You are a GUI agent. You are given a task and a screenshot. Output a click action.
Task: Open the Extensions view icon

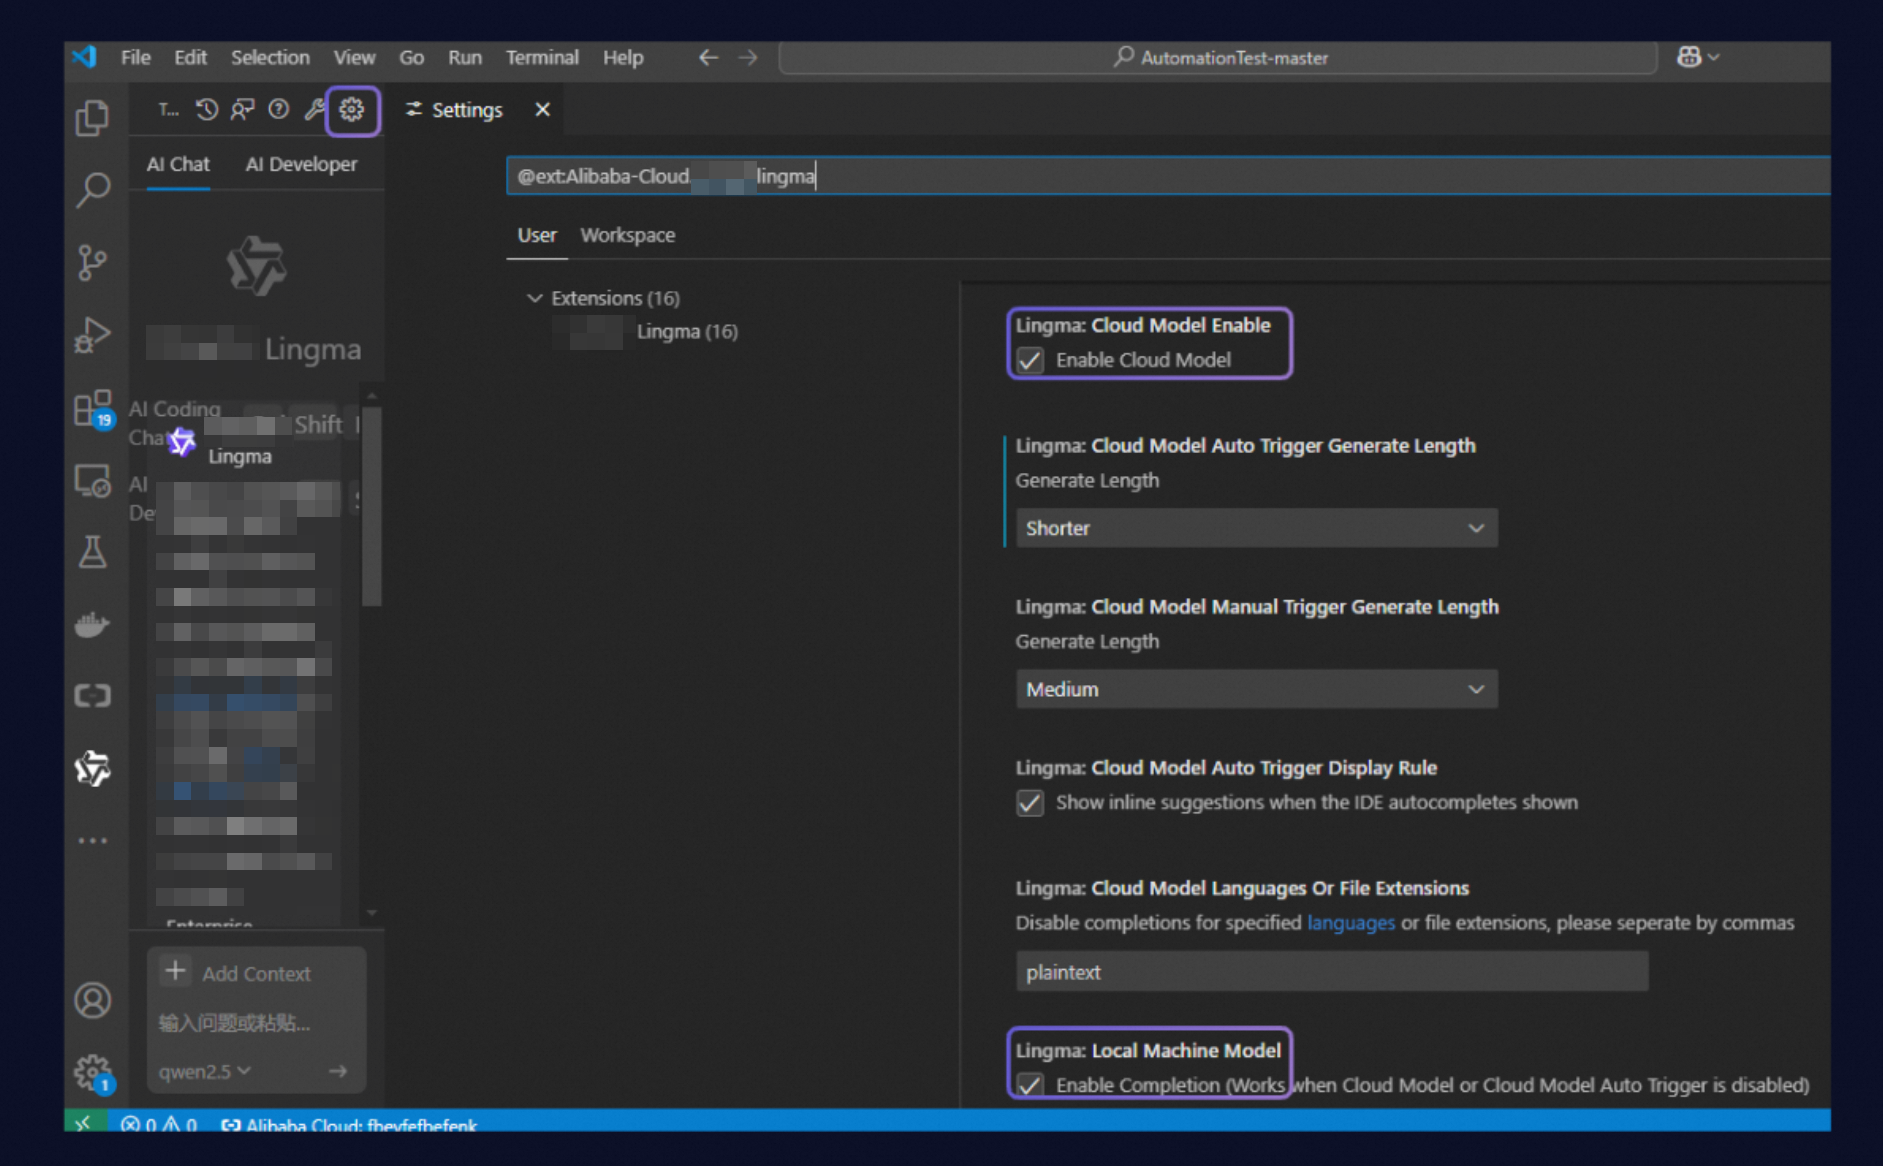[x=93, y=408]
